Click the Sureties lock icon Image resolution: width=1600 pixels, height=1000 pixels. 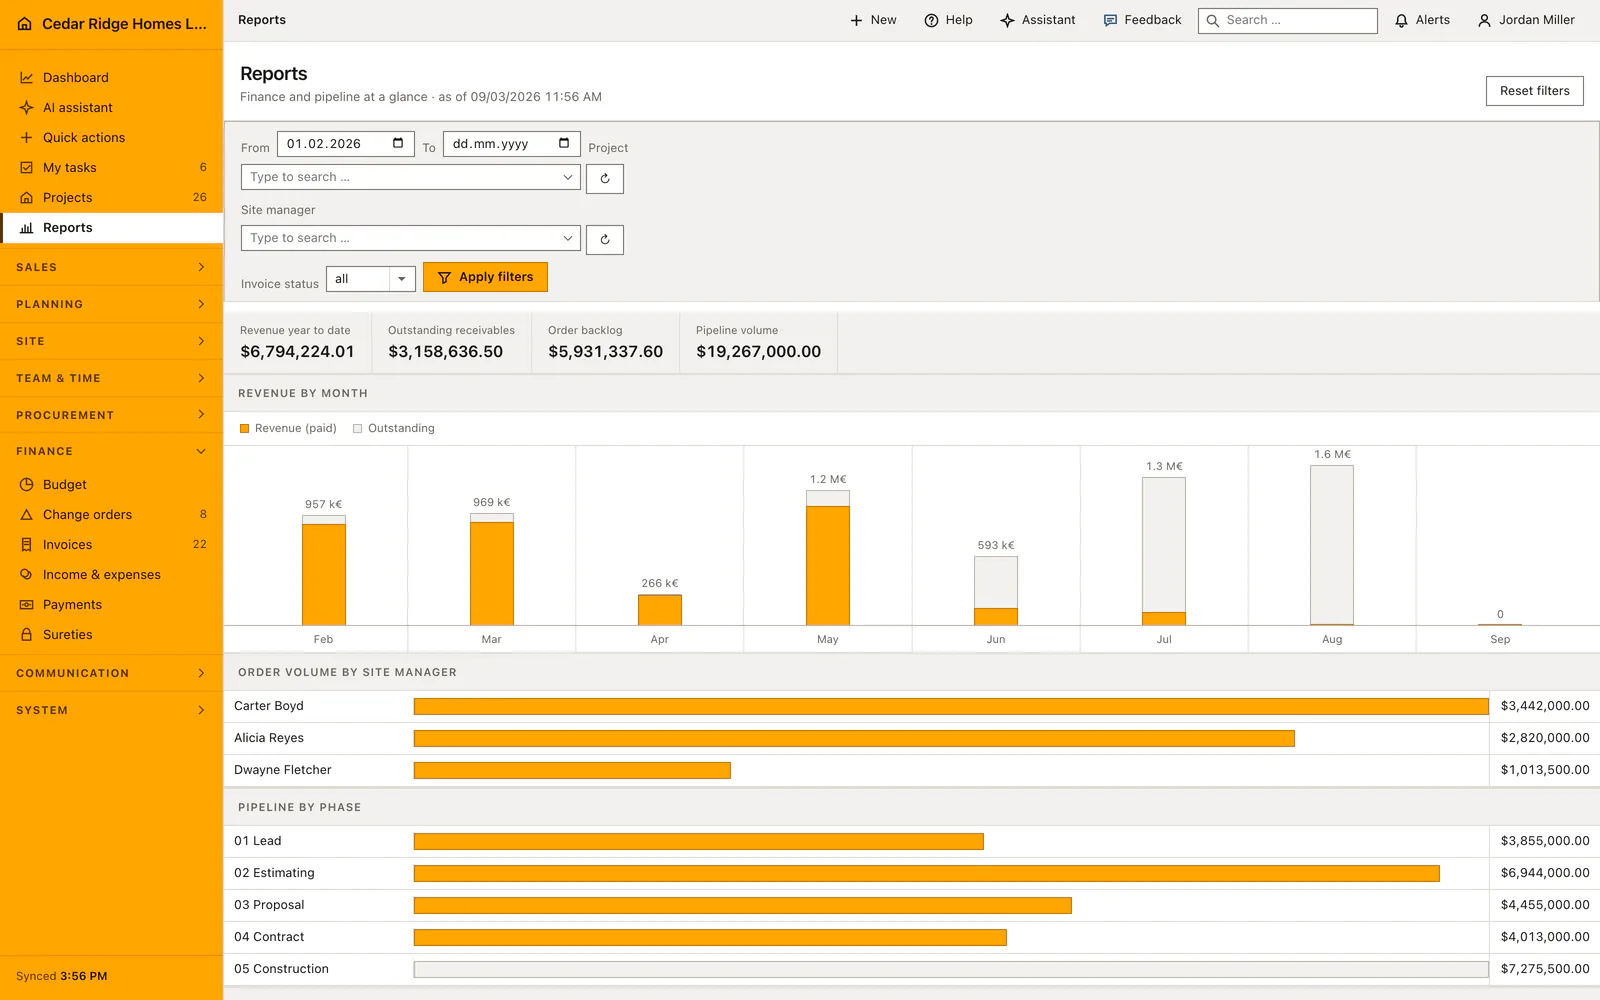pyautogui.click(x=27, y=635)
